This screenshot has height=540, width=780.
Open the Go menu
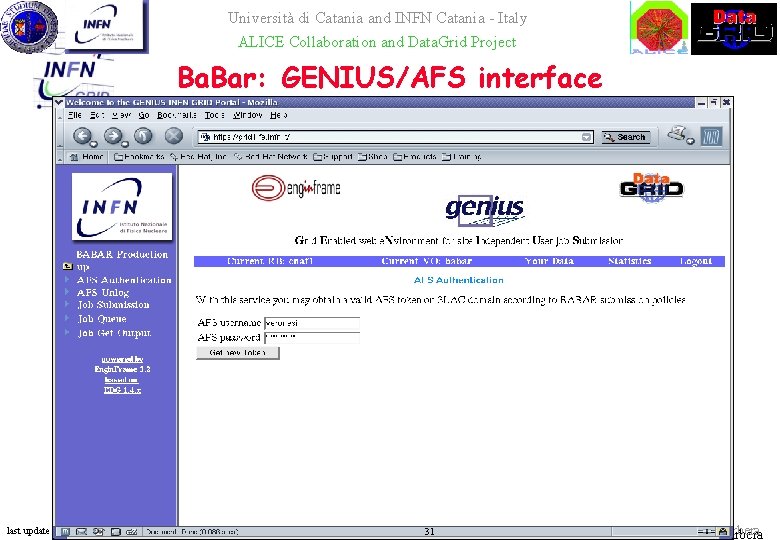(x=144, y=115)
